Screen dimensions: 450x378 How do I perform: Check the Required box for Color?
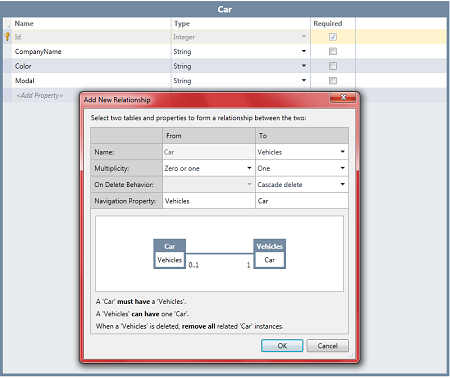coord(333,66)
